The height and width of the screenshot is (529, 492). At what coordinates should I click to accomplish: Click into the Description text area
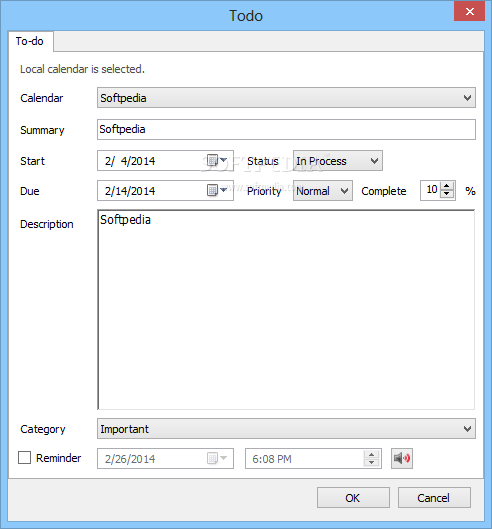point(286,310)
